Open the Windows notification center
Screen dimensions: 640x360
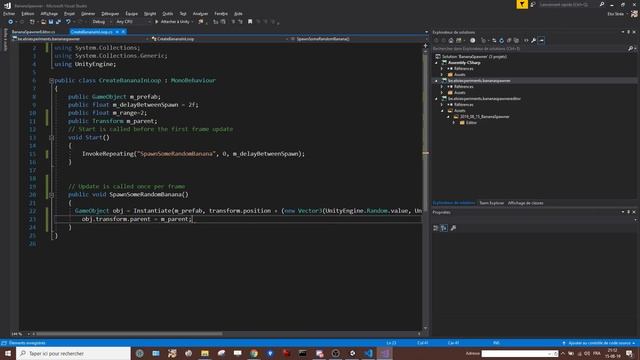tap(629, 353)
